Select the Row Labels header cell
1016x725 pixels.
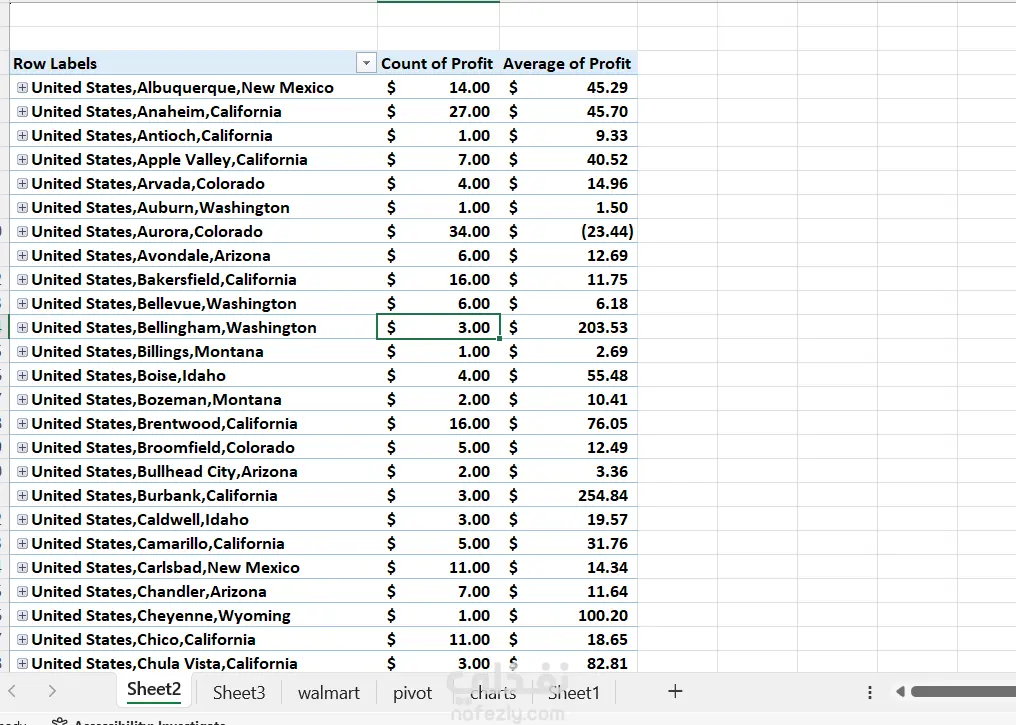pos(193,63)
